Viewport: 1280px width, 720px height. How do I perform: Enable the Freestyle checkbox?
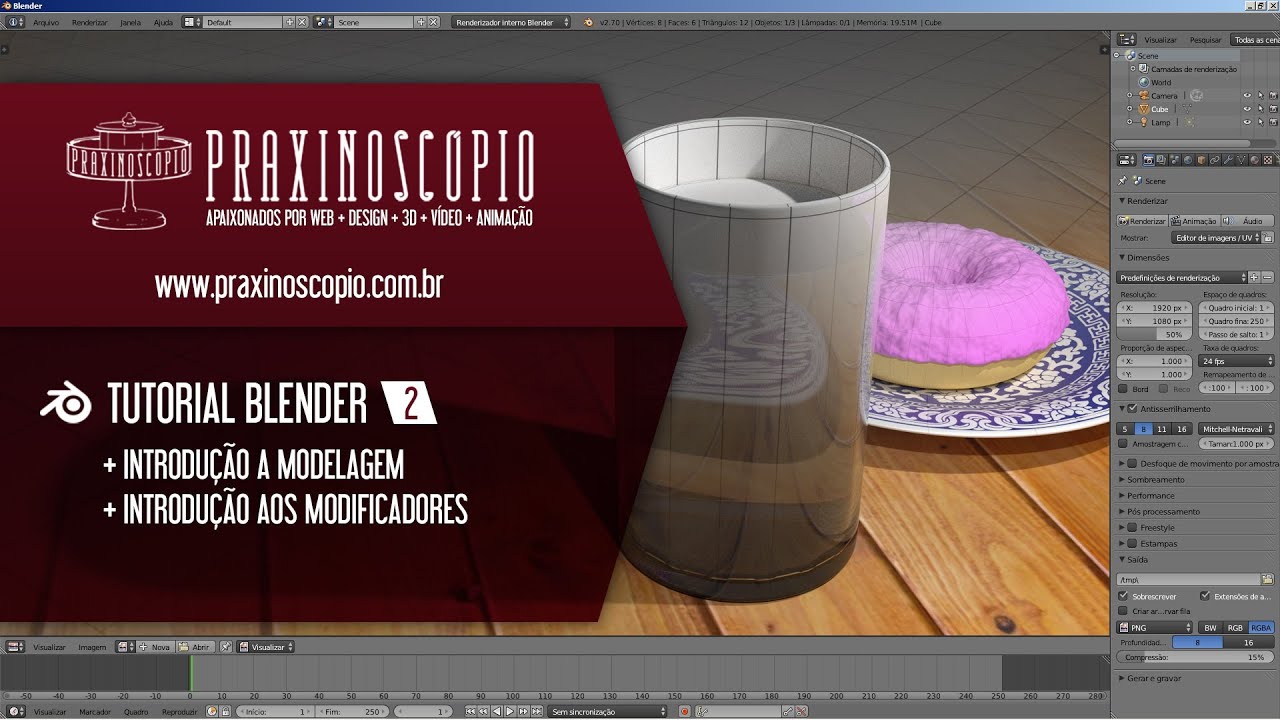coord(1132,528)
